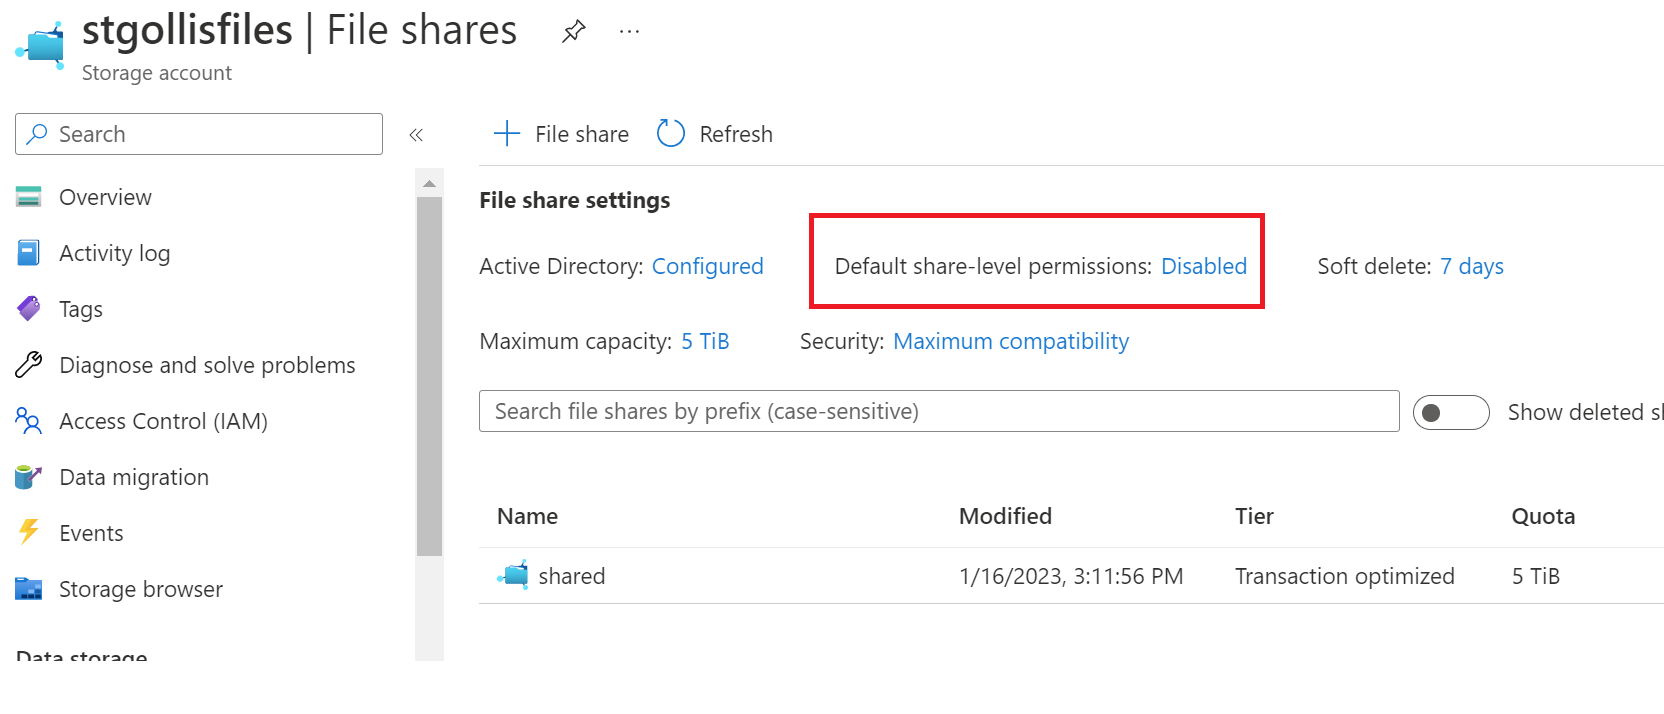The image size is (1664, 714).
Task: Click the plus icon to add File share
Action: (x=507, y=134)
